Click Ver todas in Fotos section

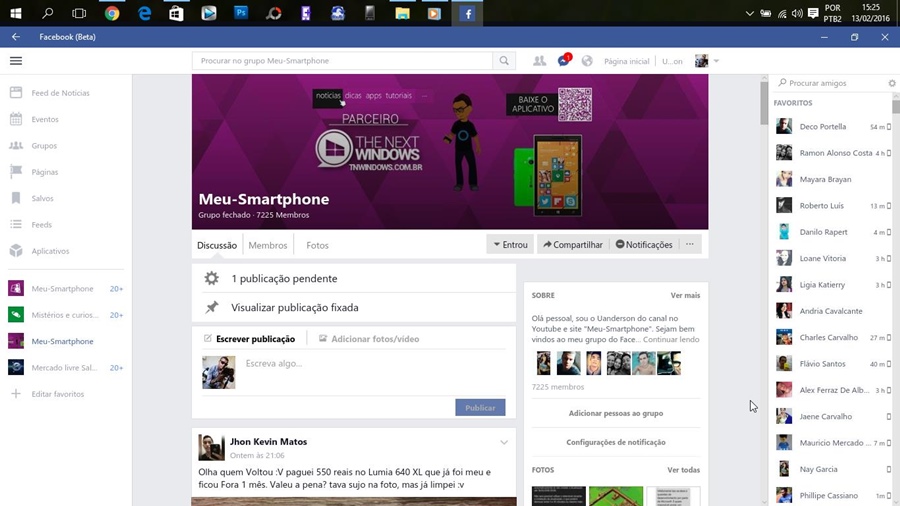pyautogui.click(x=684, y=470)
